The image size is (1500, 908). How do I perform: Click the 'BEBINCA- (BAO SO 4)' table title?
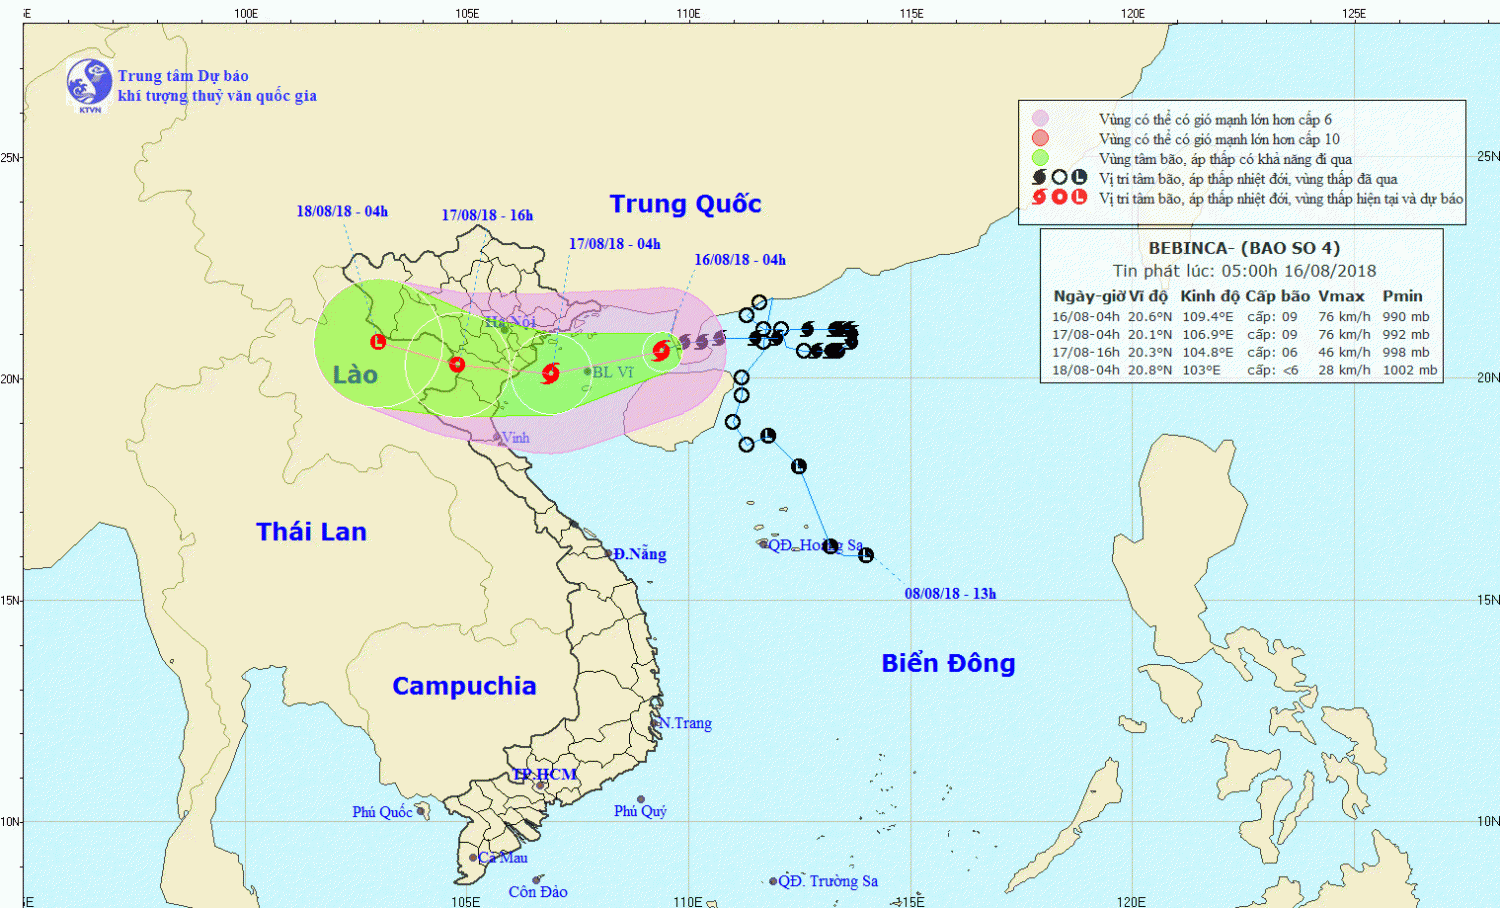coord(1244,248)
